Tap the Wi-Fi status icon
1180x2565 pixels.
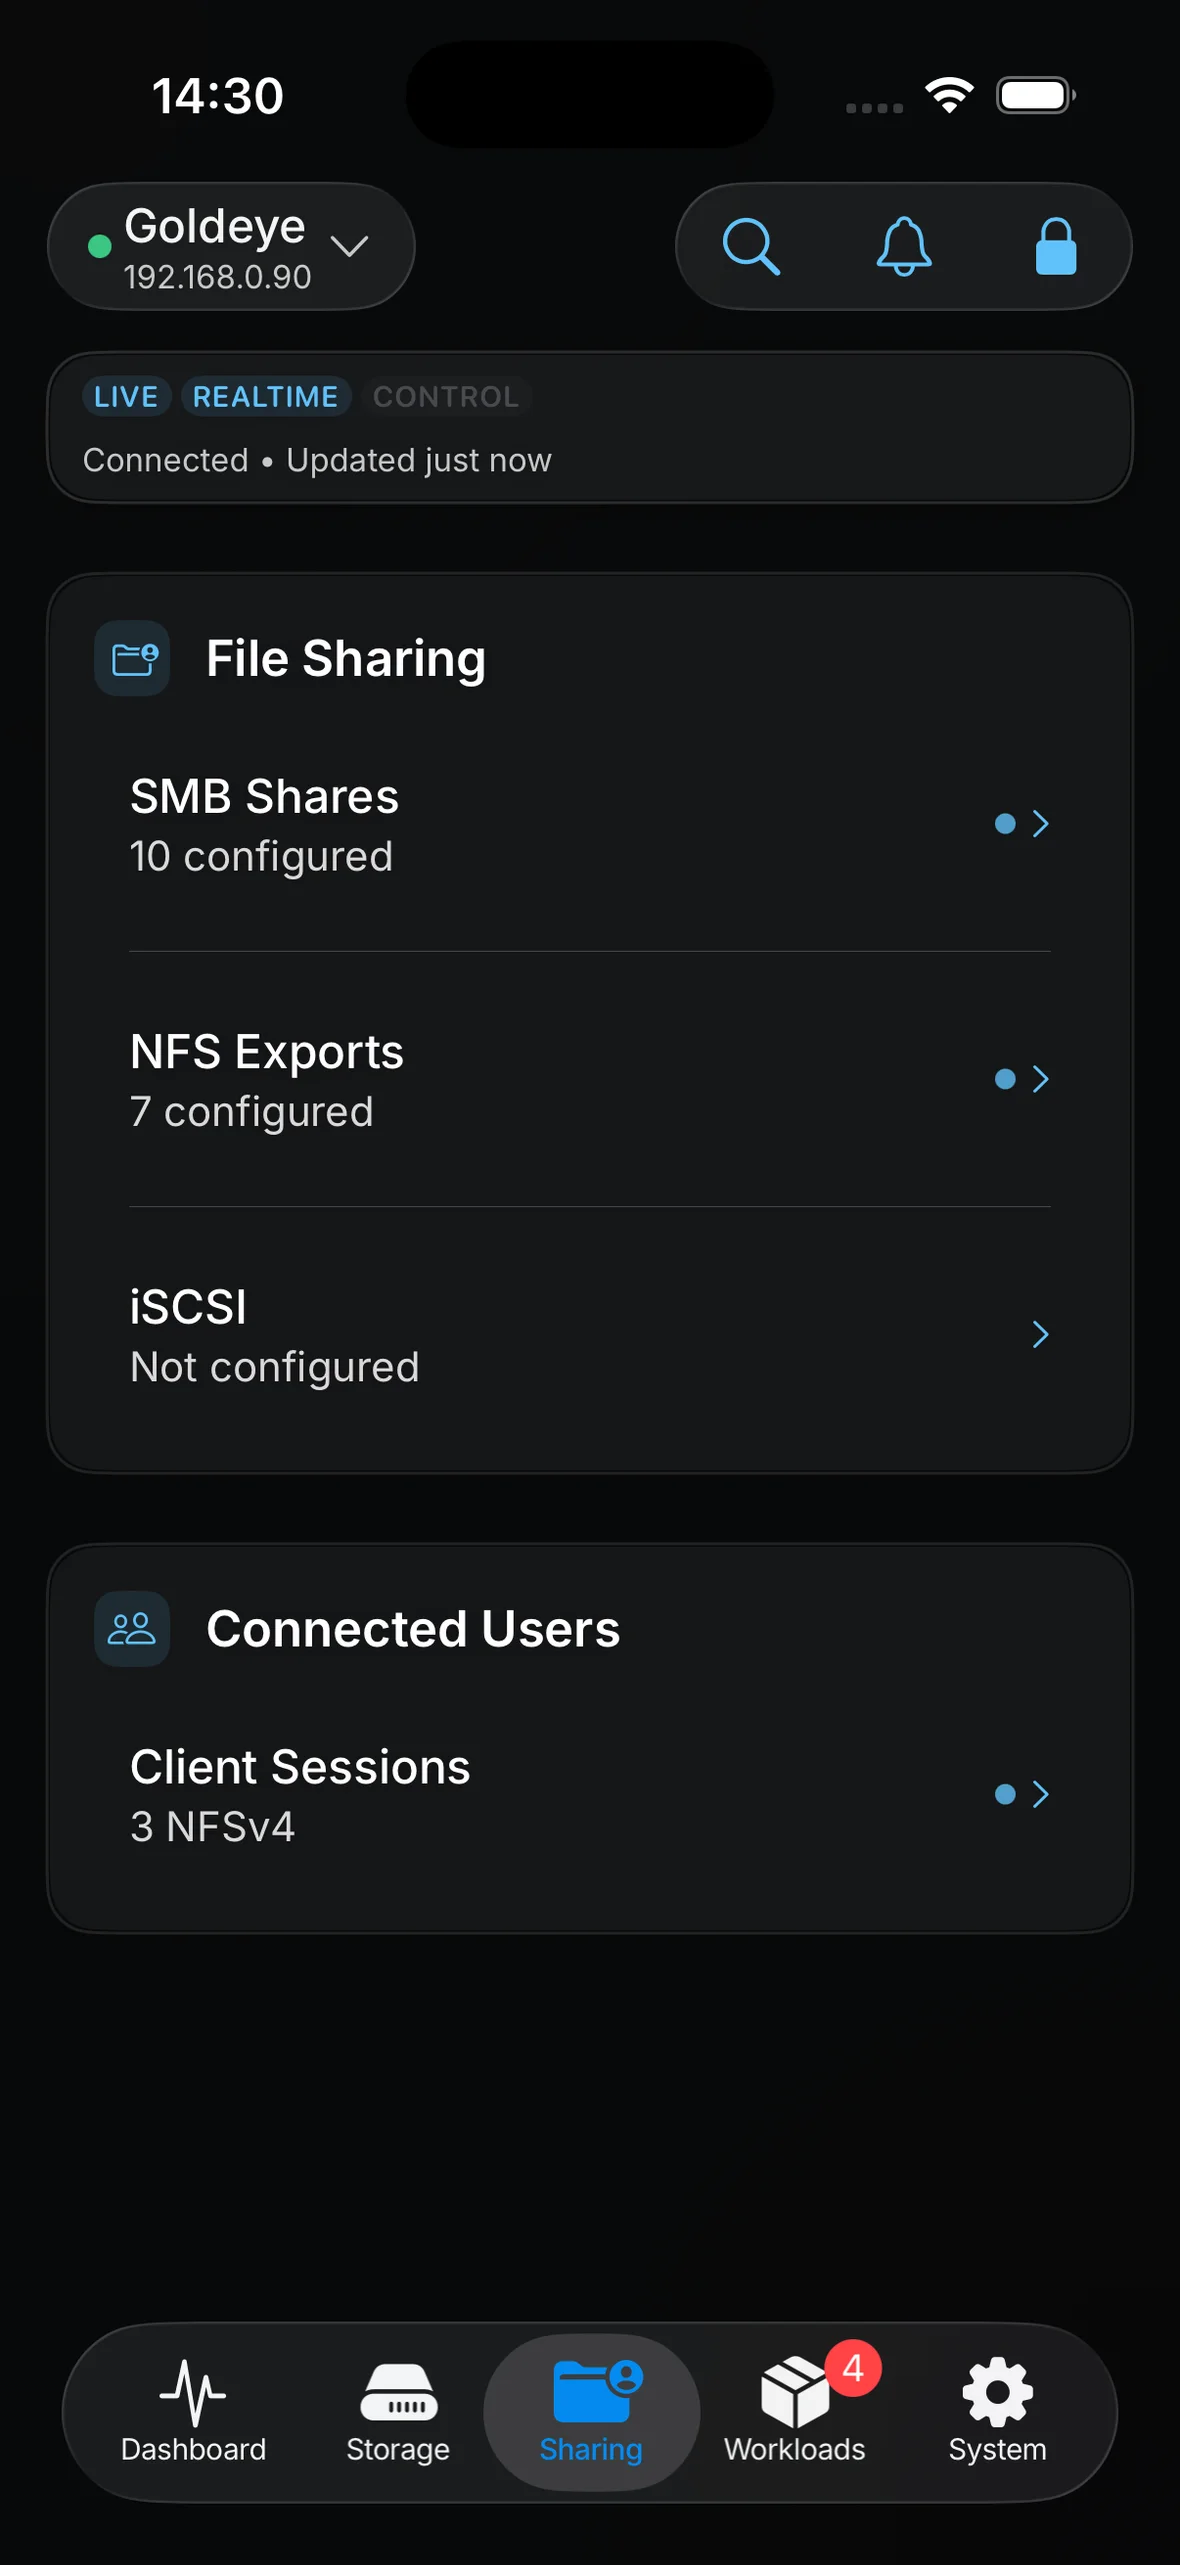tap(949, 95)
